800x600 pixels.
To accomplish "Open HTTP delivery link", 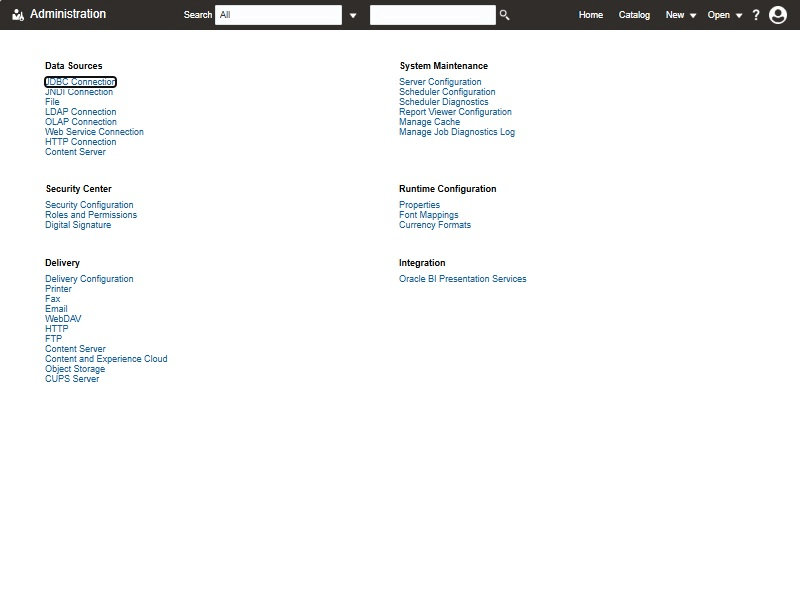I will (x=56, y=329).
